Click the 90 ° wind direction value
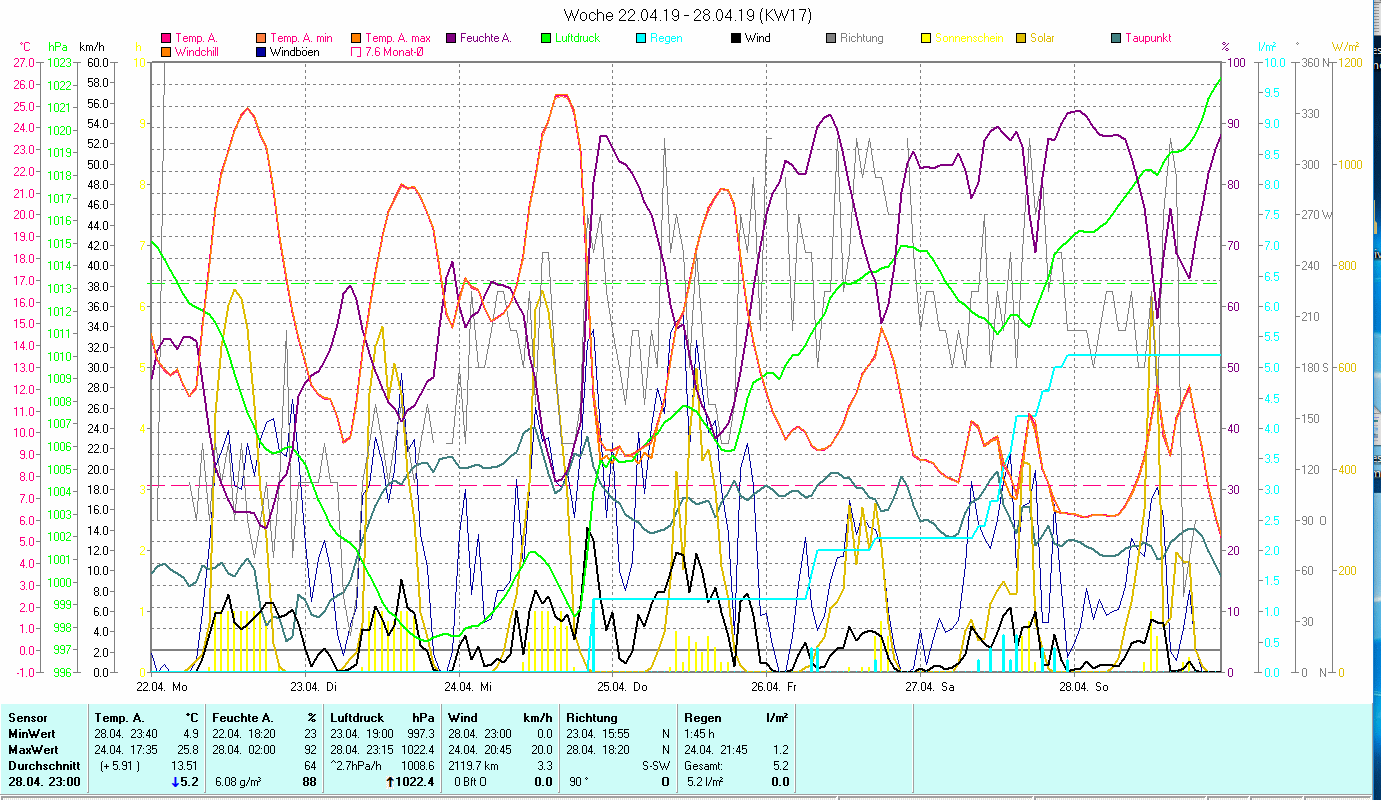The height and width of the screenshot is (800, 1381). (580, 782)
